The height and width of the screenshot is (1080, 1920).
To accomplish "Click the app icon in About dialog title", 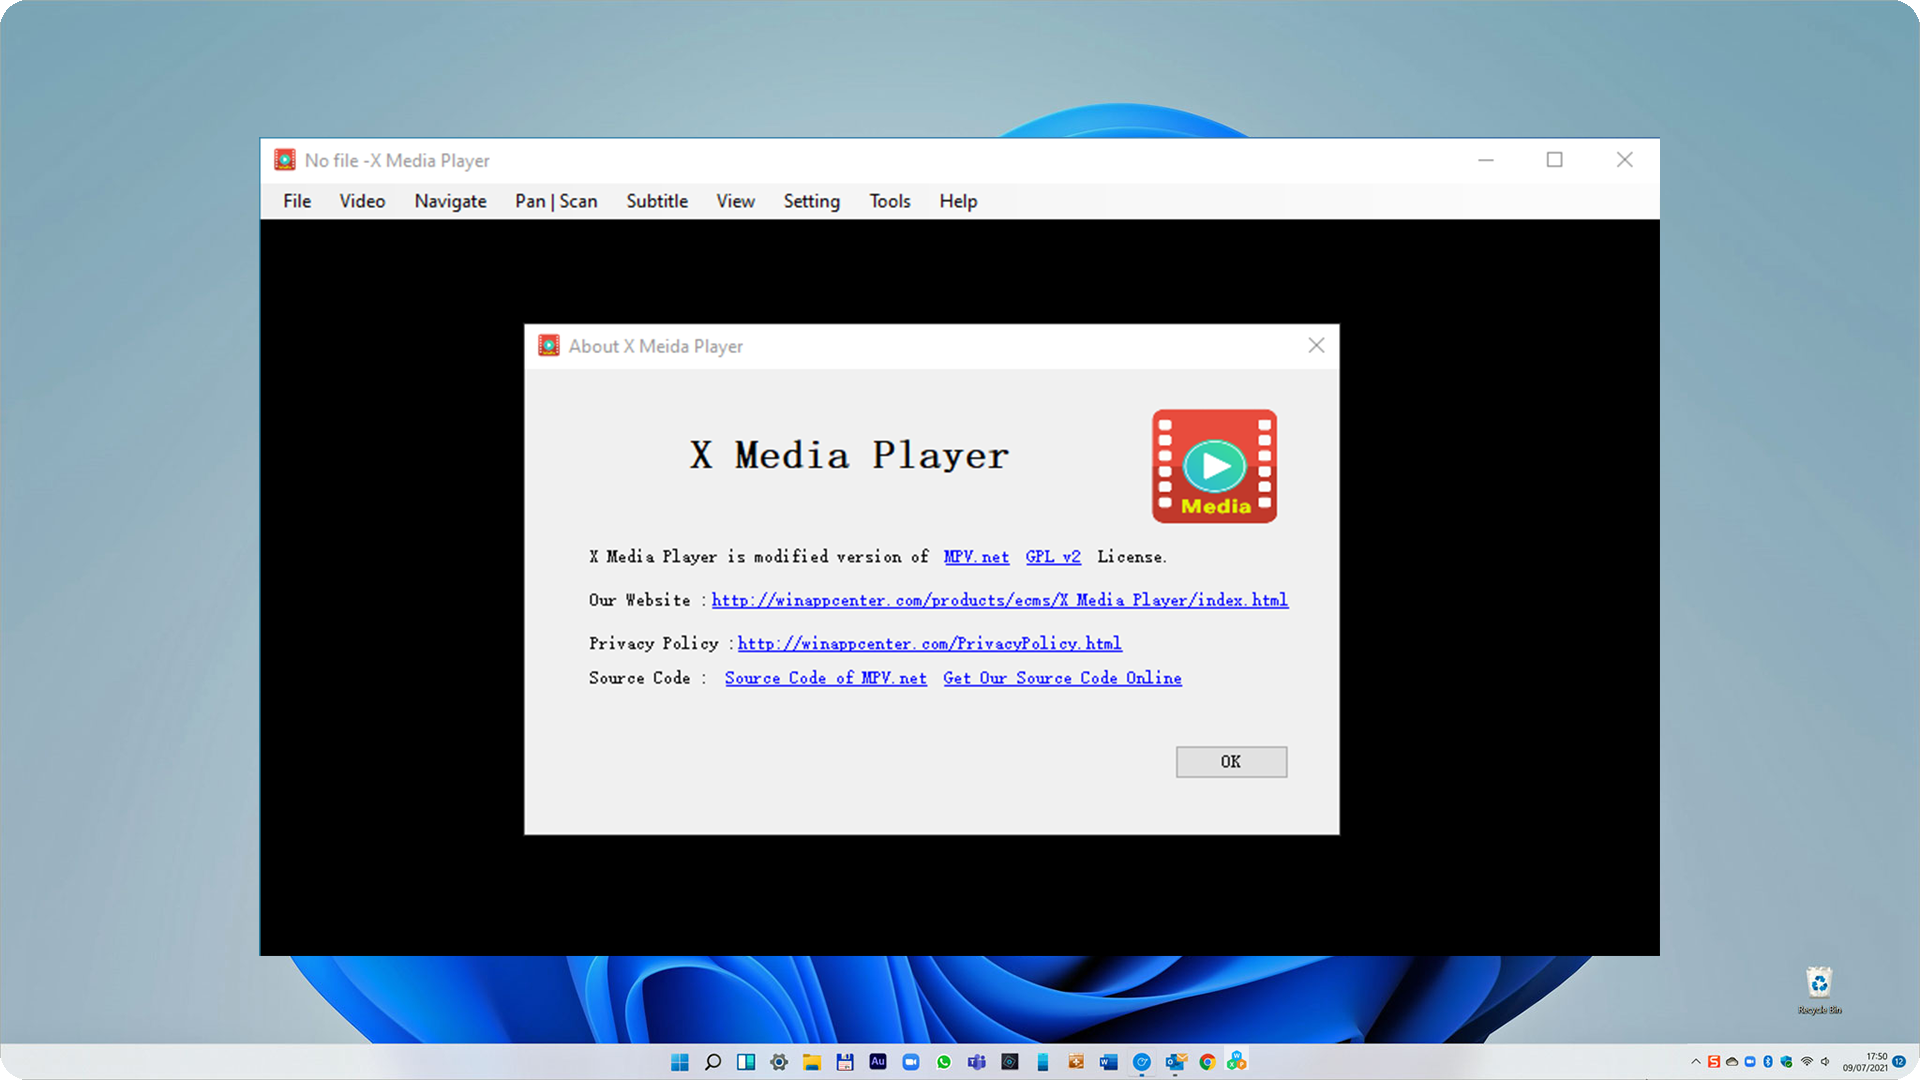I will (548, 346).
